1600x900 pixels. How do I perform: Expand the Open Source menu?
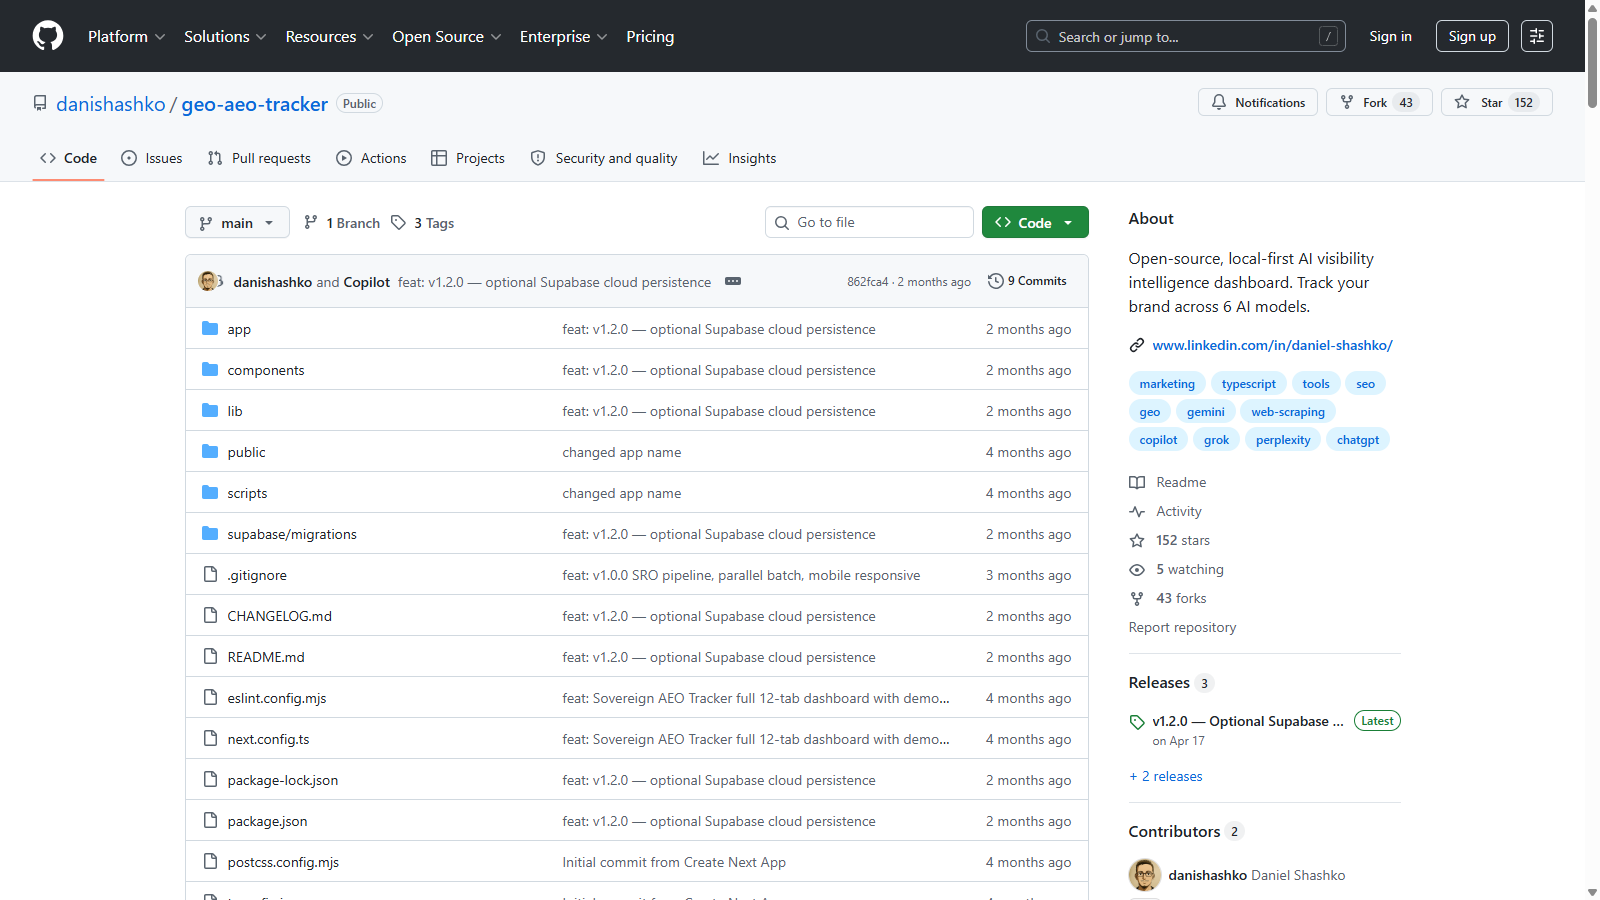click(x=446, y=36)
